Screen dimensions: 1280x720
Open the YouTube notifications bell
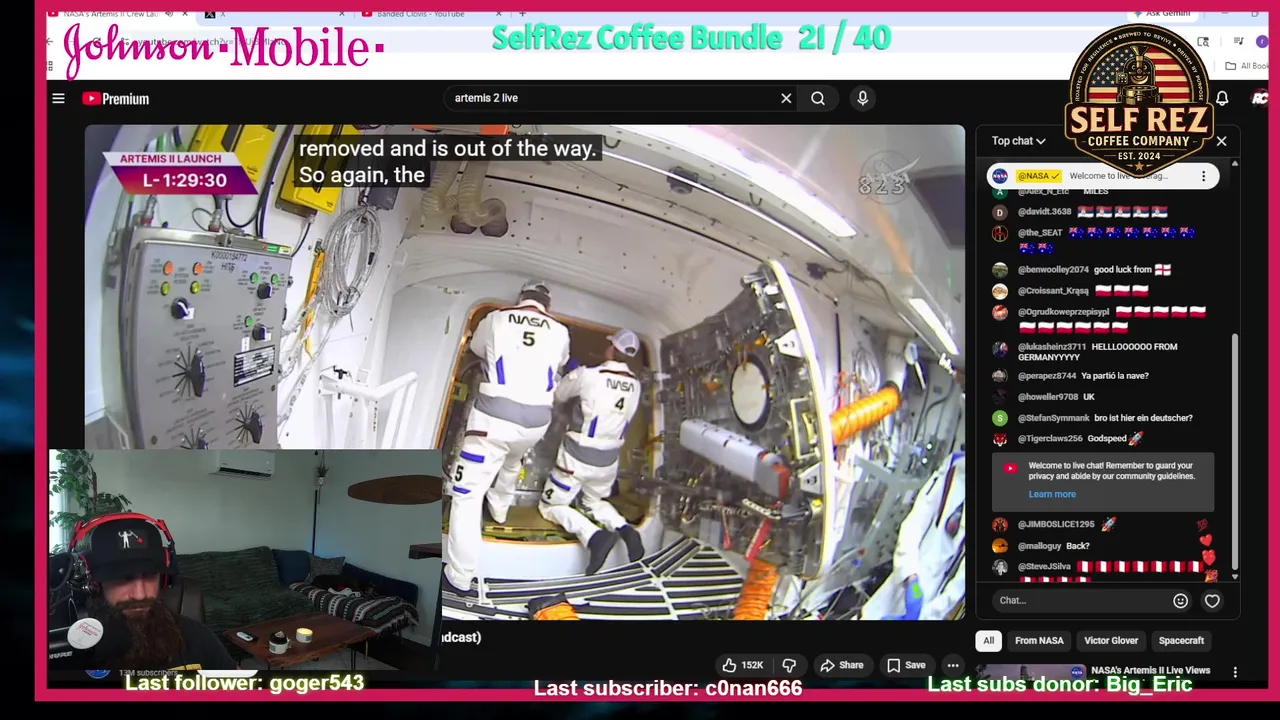point(1222,98)
